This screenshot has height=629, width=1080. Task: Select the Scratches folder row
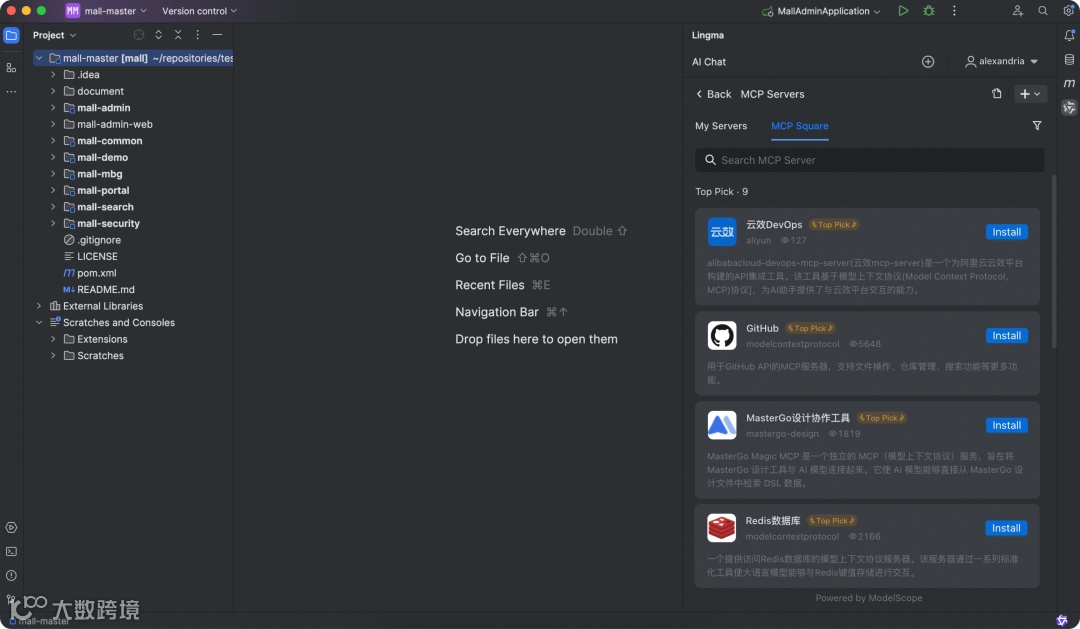click(x=133, y=355)
